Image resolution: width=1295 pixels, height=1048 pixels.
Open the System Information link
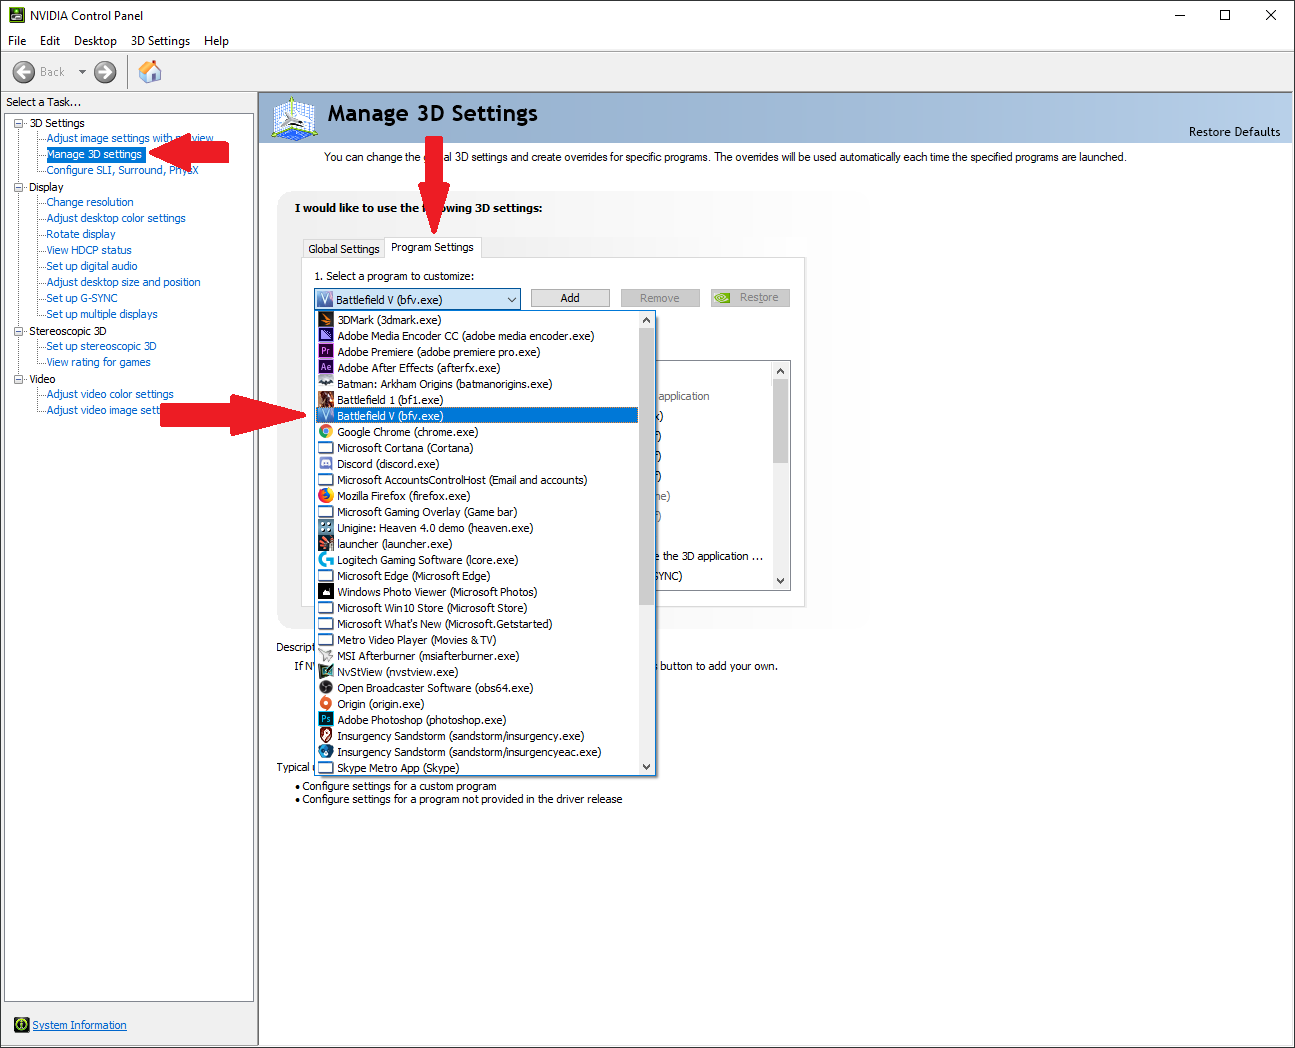coord(79,1025)
